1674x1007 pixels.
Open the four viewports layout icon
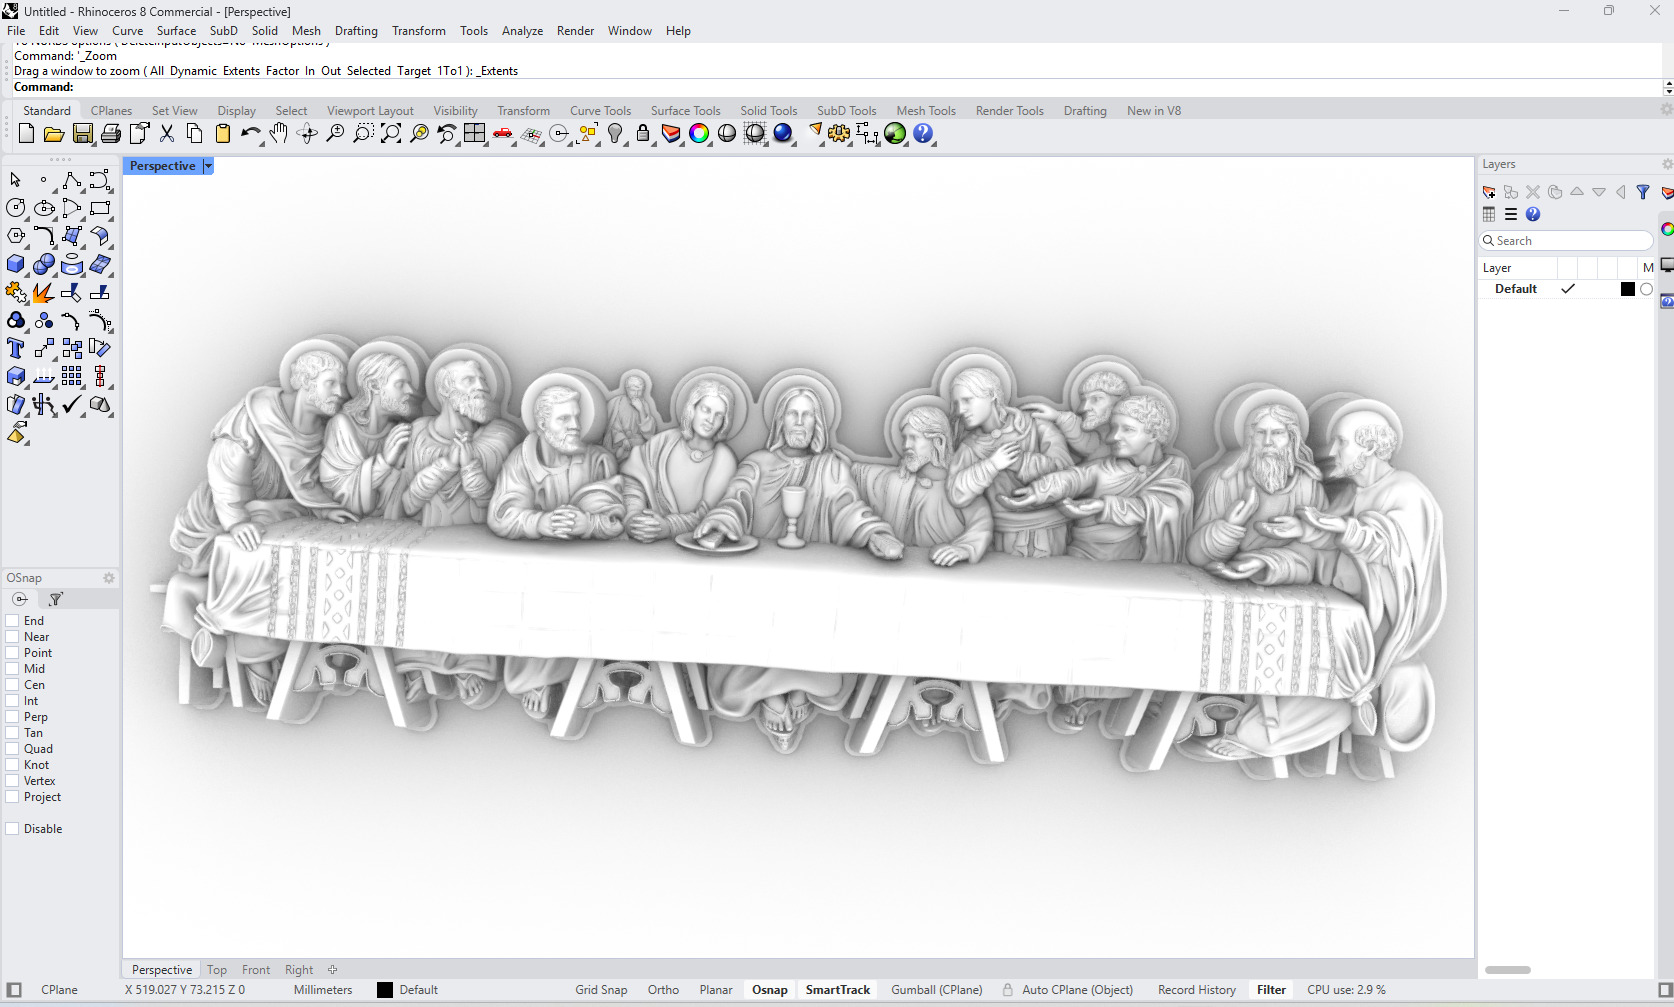(x=475, y=134)
